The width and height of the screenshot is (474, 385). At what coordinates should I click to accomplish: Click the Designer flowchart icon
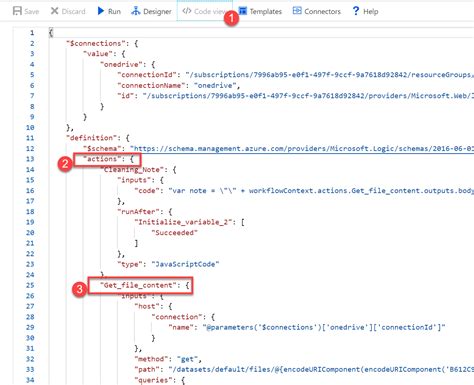(x=136, y=11)
